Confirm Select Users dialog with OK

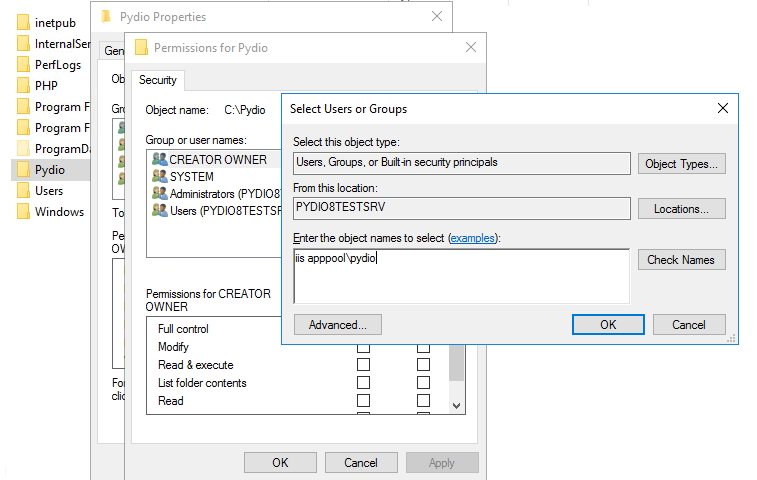point(608,325)
